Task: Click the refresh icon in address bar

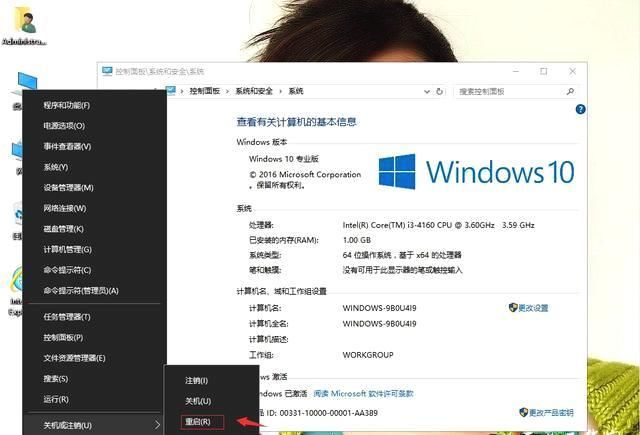Action: pyautogui.click(x=439, y=91)
